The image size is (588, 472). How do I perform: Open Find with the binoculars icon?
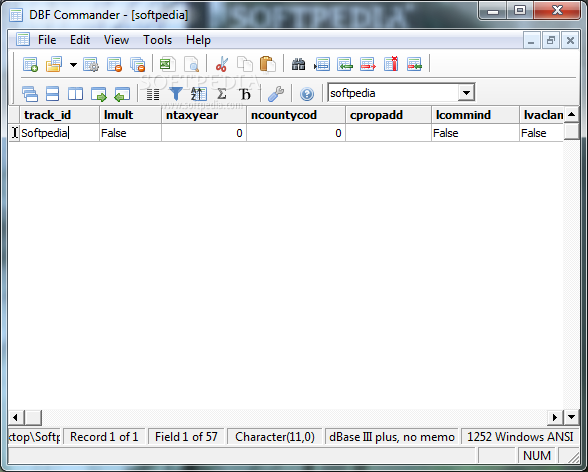pyautogui.click(x=298, y=64)
